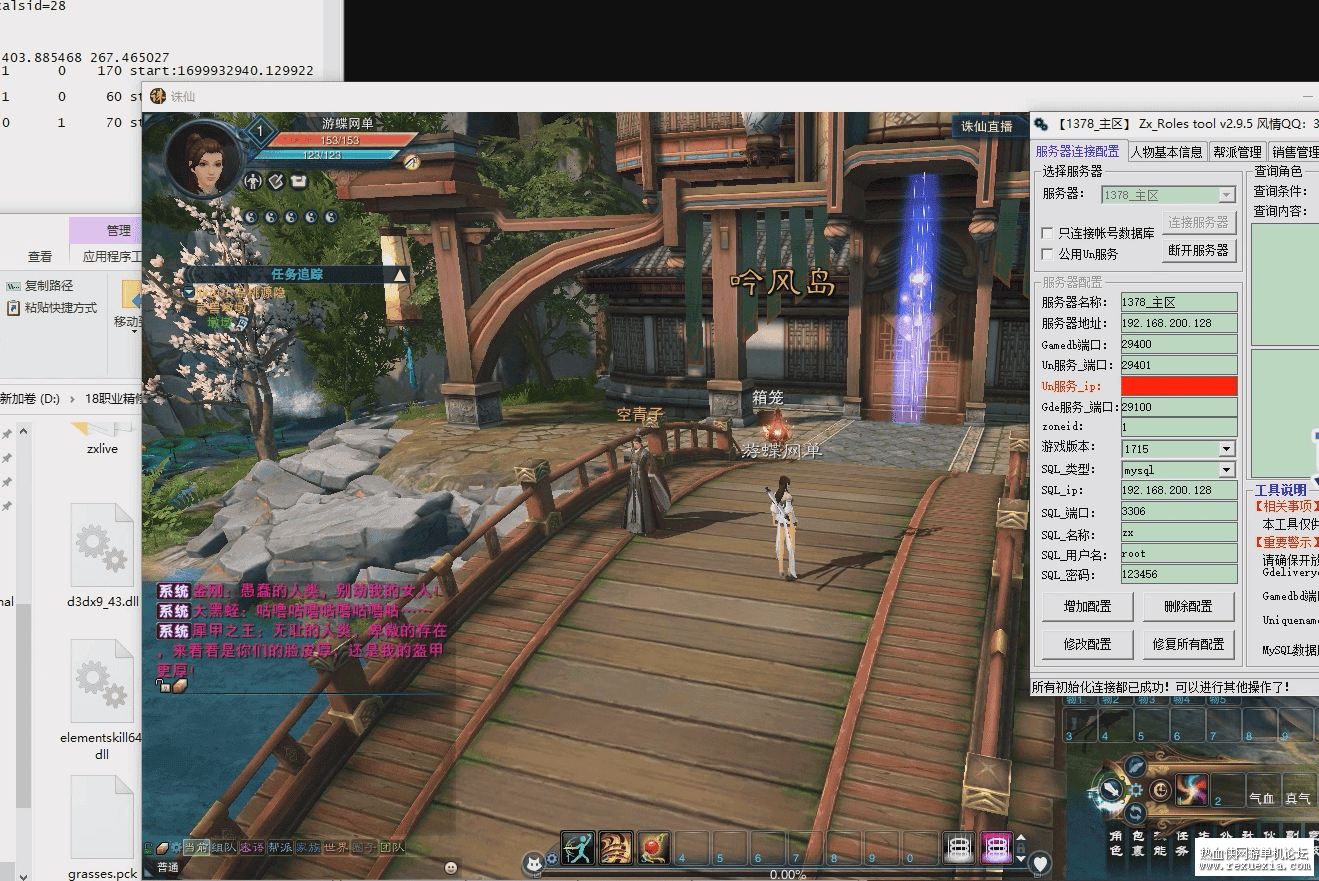Click the last yin-yang buff icon
The image size is (1319, 881).
pyautogui.click(x=331, y=216)
